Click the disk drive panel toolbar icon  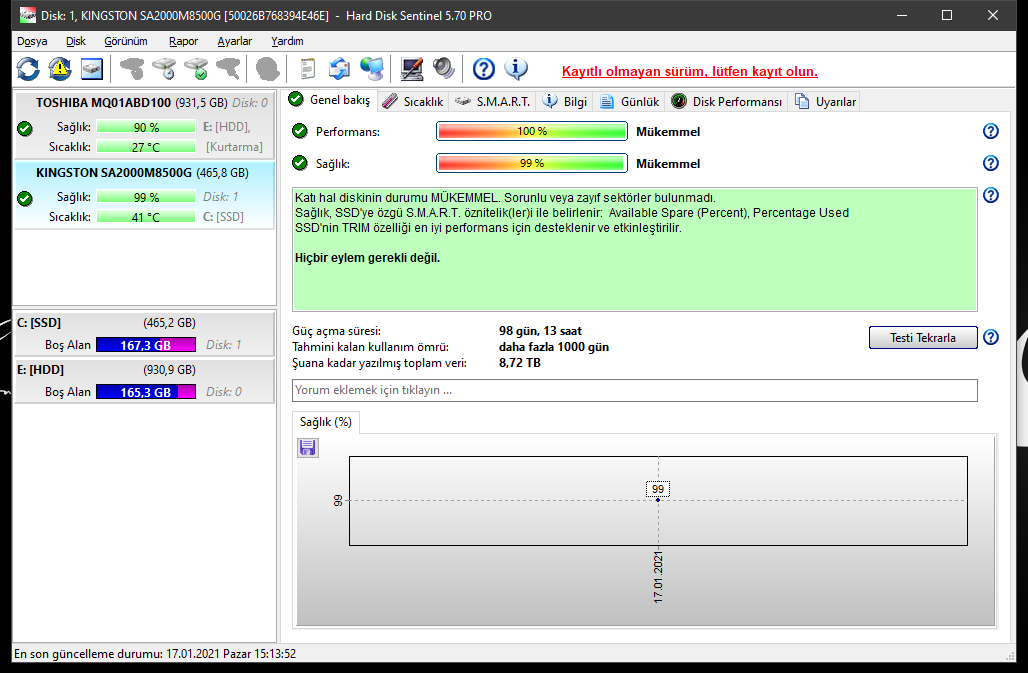click(x=92, y=69)
